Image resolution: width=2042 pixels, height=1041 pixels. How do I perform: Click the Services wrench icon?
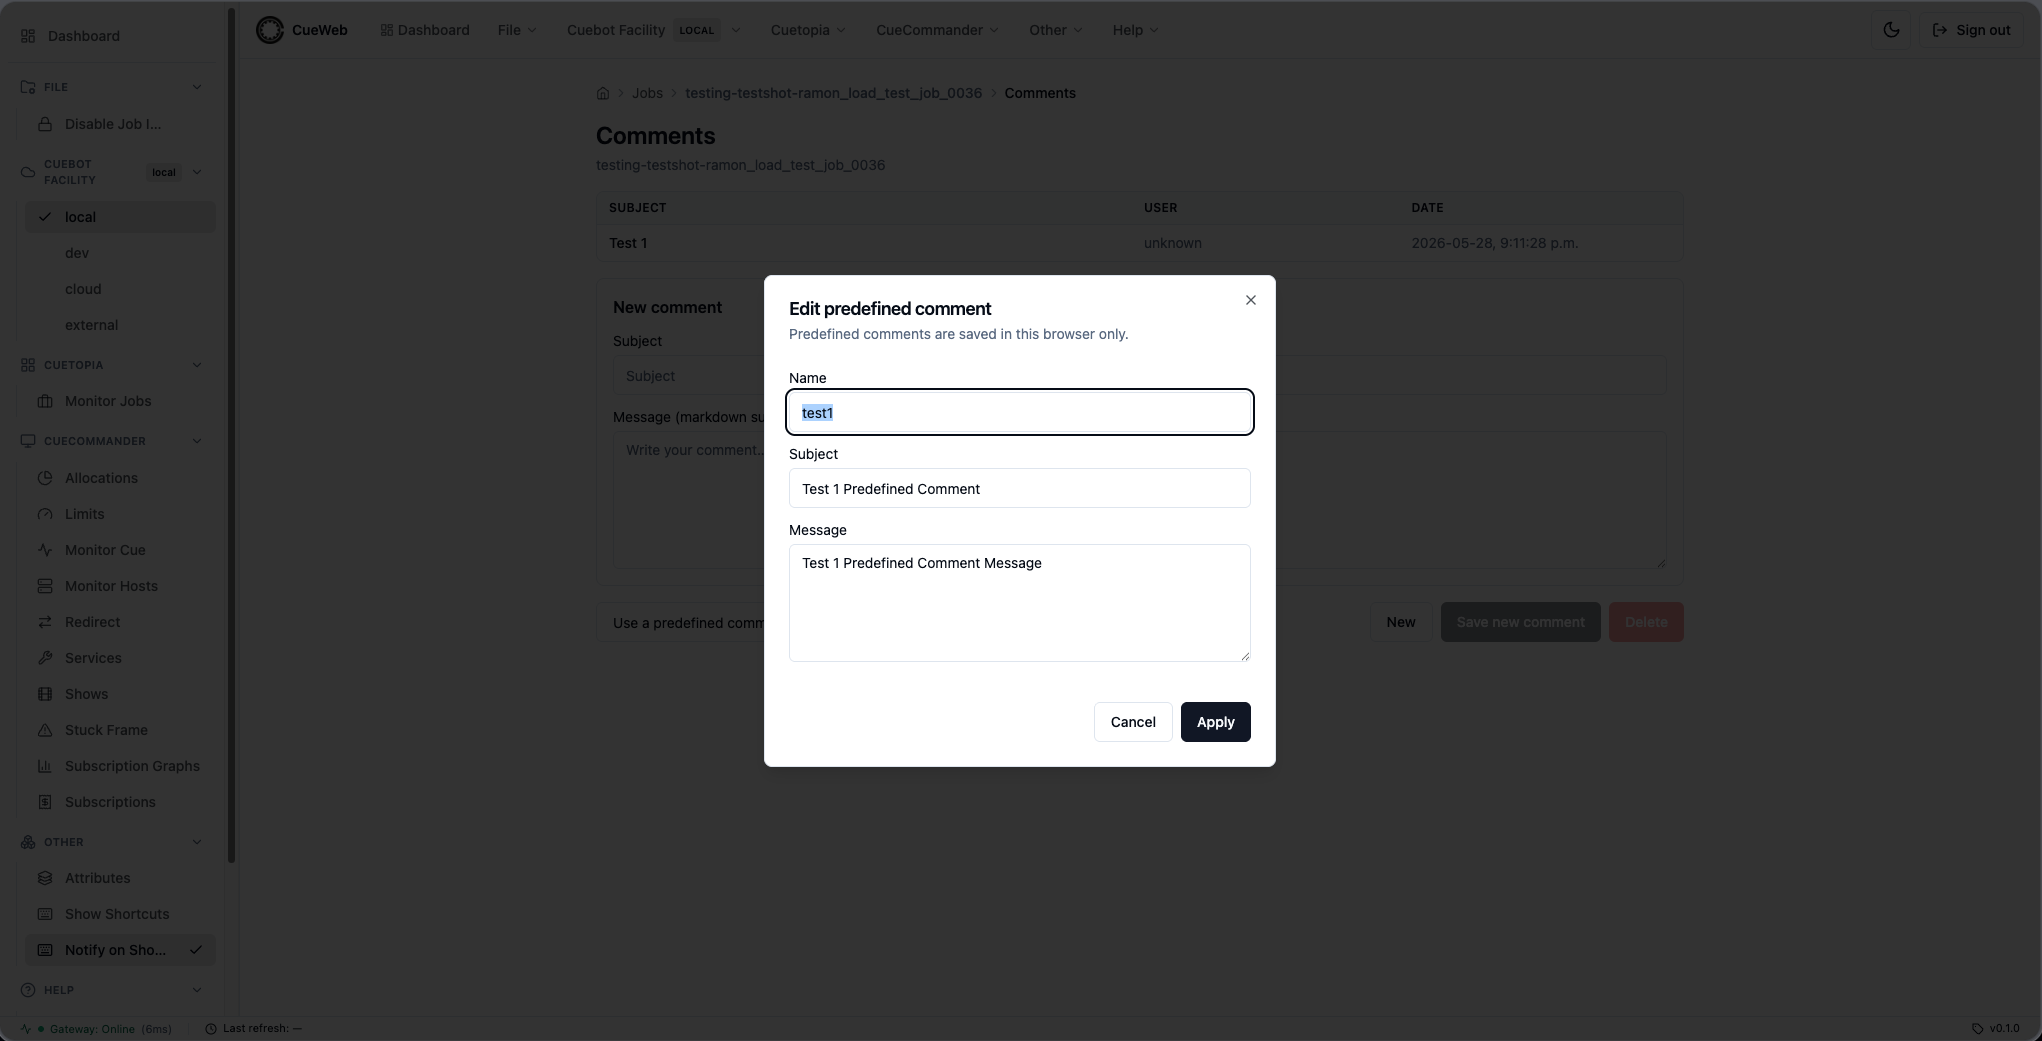point(45,658)
